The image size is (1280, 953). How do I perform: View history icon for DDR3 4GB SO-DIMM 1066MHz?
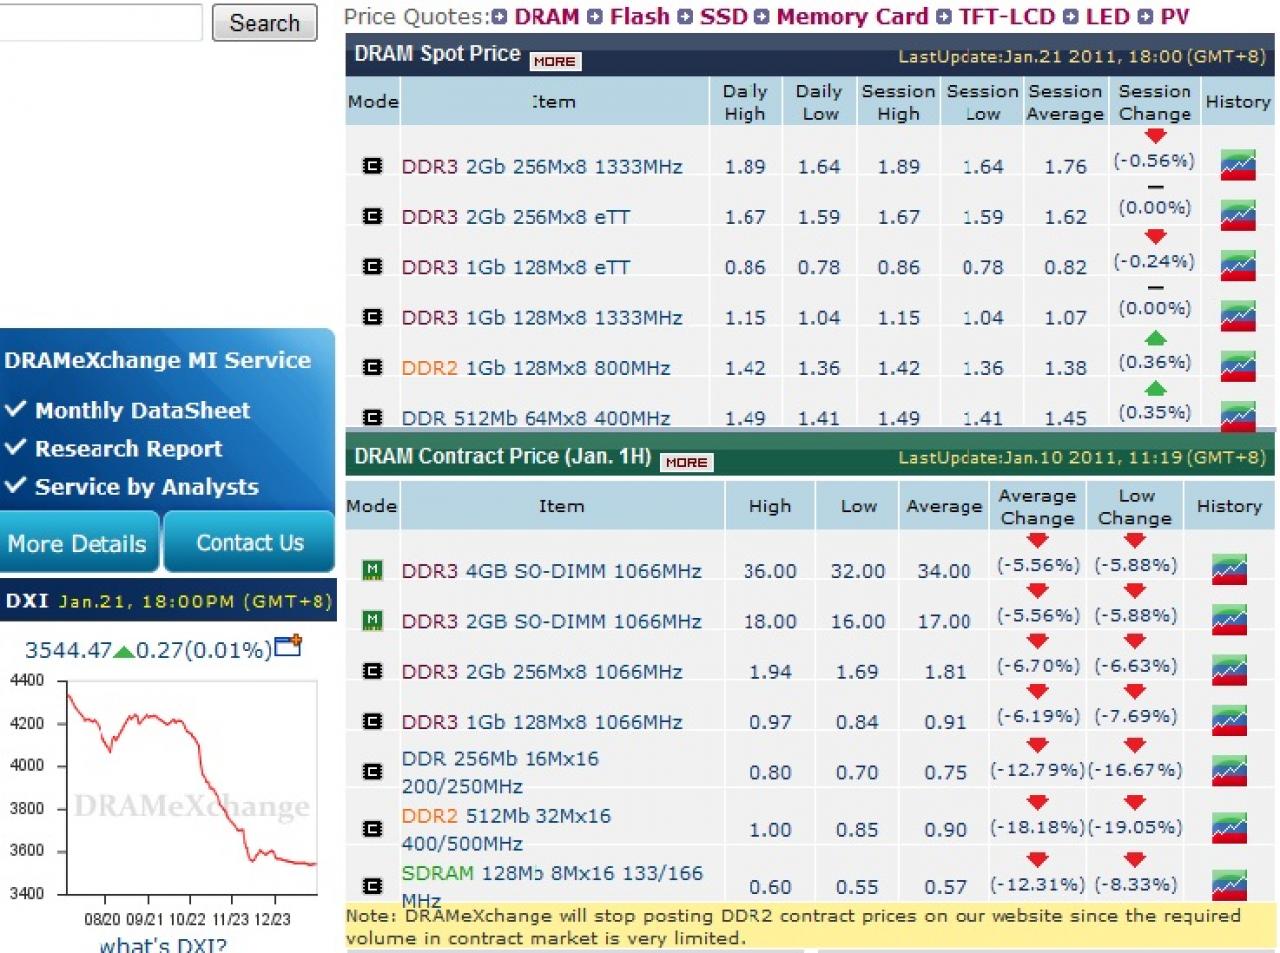pos(1229,569)
